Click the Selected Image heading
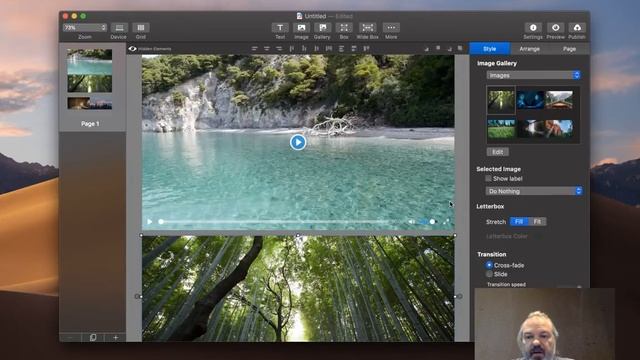 click(498, 169)
